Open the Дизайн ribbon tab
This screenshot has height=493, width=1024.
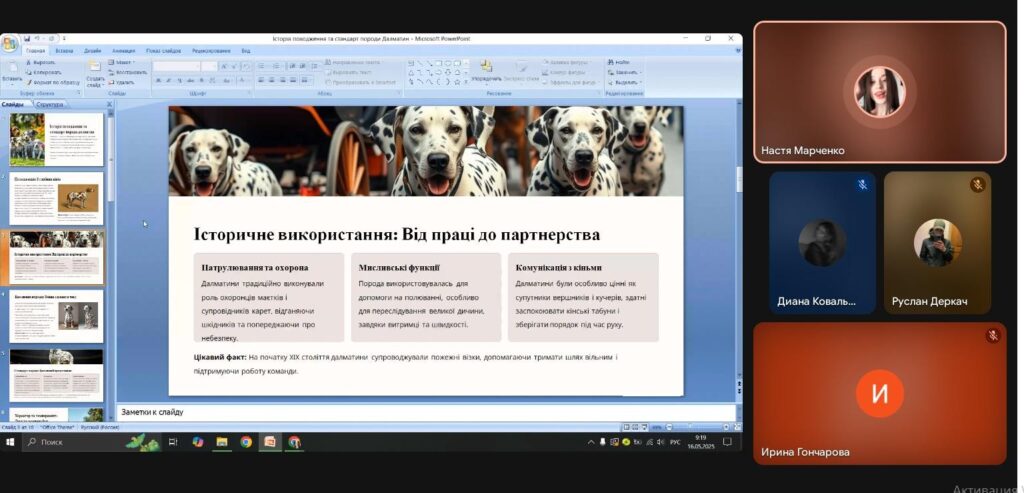92,50
